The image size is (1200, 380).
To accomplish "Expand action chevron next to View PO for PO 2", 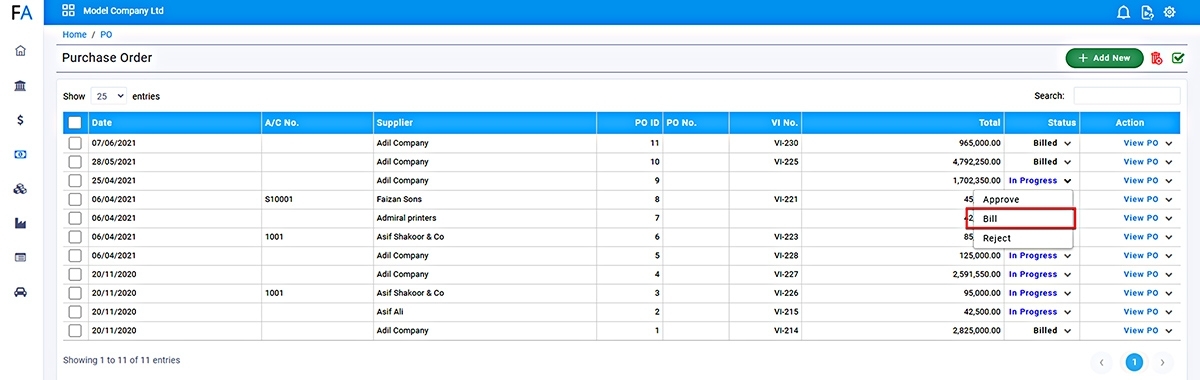I will [1168, 312].
